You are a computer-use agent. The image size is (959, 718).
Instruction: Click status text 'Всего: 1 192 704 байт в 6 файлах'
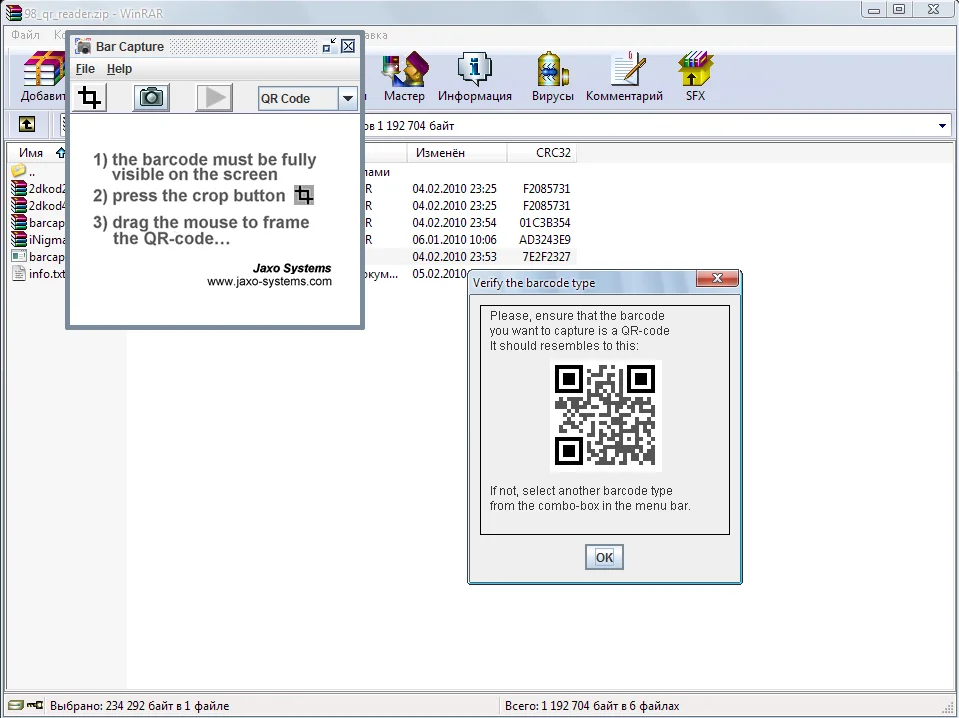click(x=592, y=706)
